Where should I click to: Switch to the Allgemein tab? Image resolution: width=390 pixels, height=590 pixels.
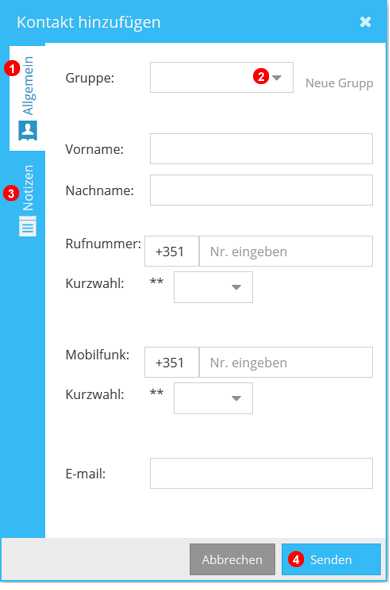pyautogui.click(x=27, y=98)
